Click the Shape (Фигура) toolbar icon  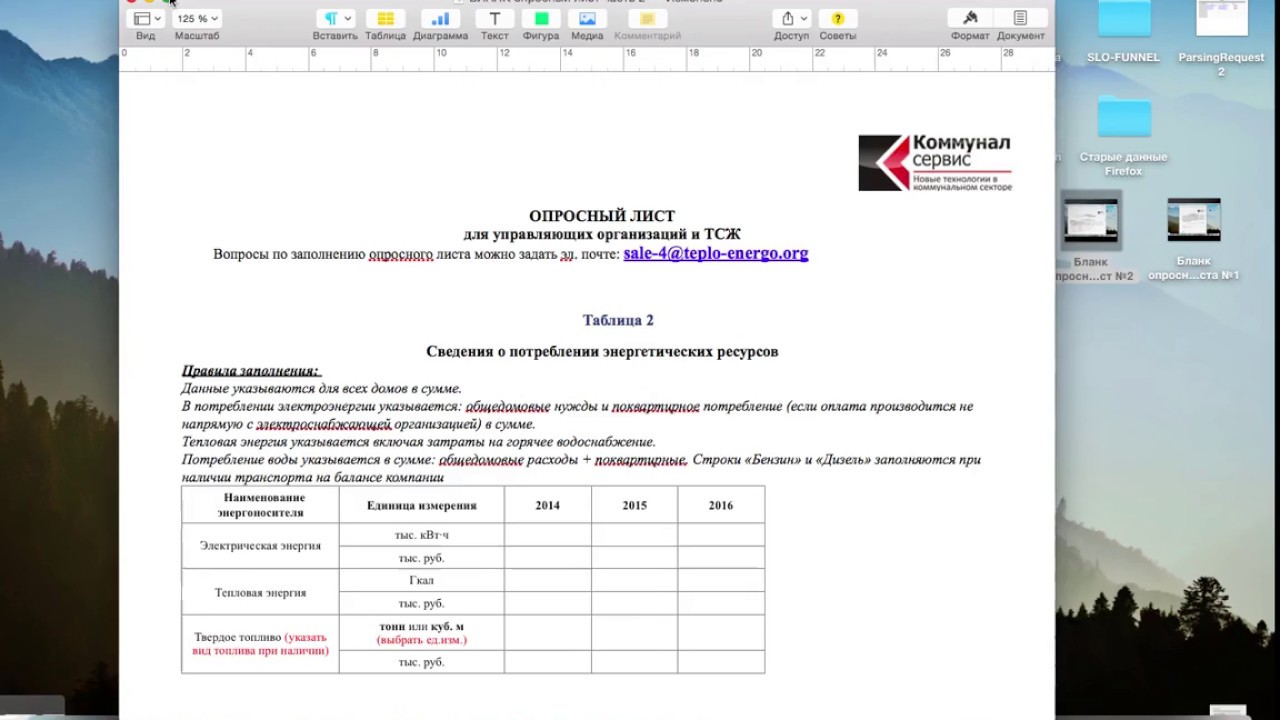pyautogui.click(x=541, y=19)
